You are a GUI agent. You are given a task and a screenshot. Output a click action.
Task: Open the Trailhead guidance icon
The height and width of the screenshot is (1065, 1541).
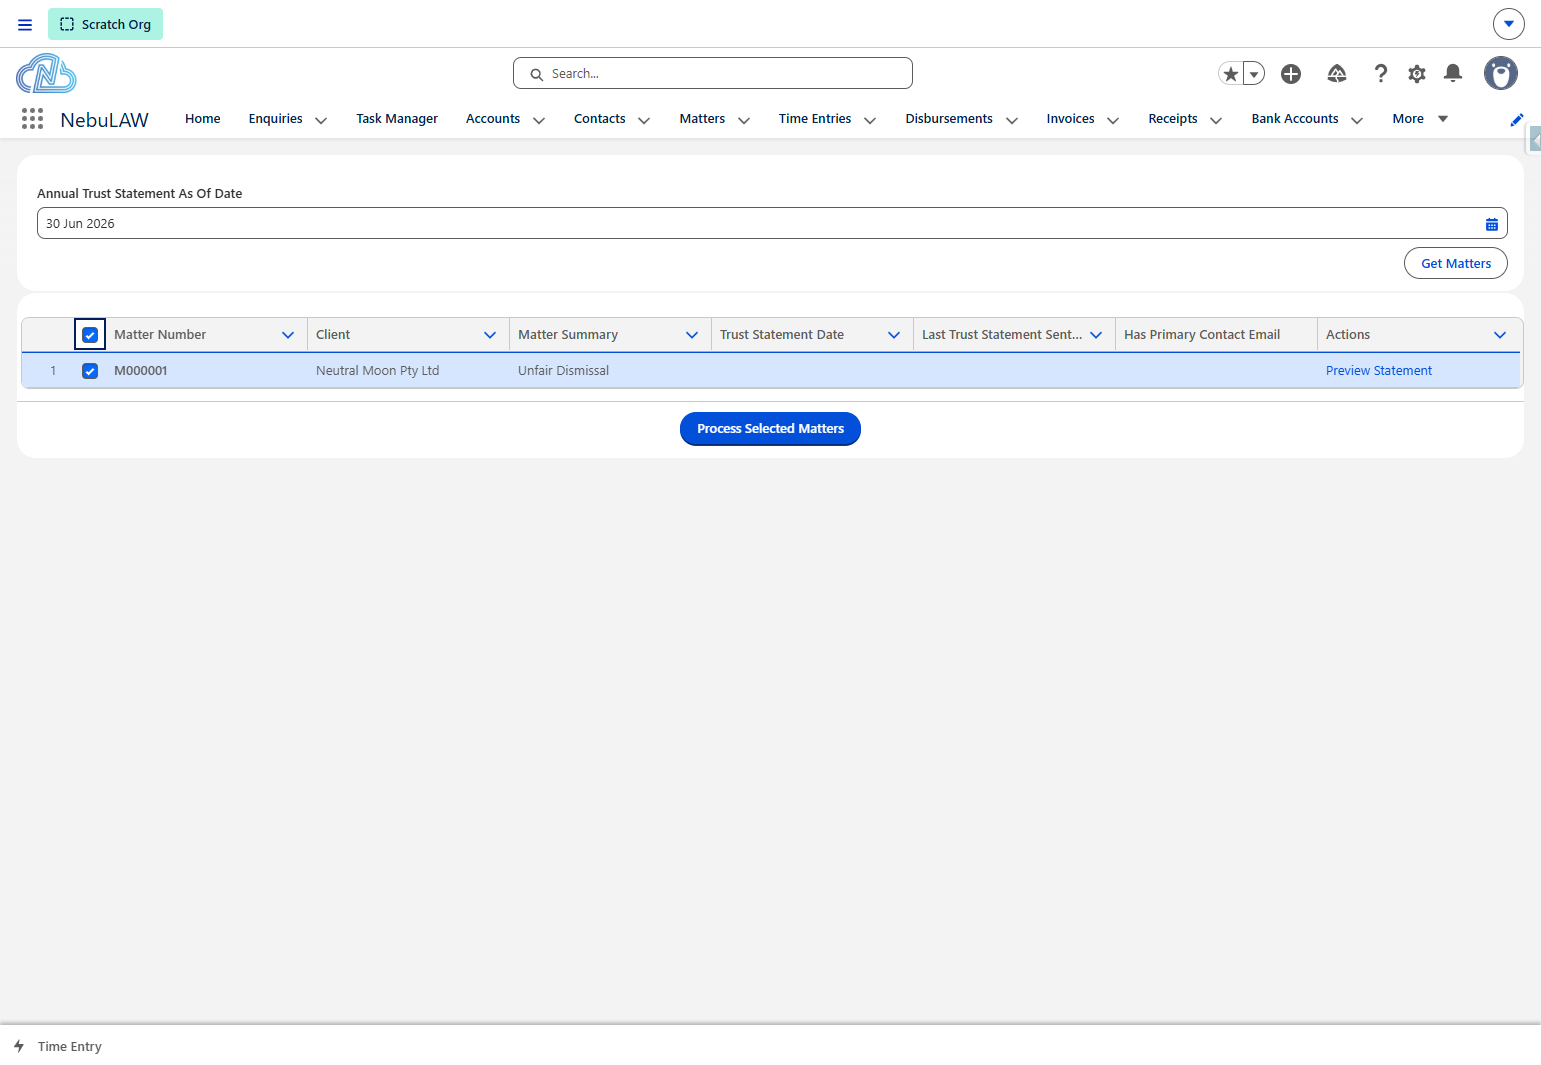[x=1337, y=74]
